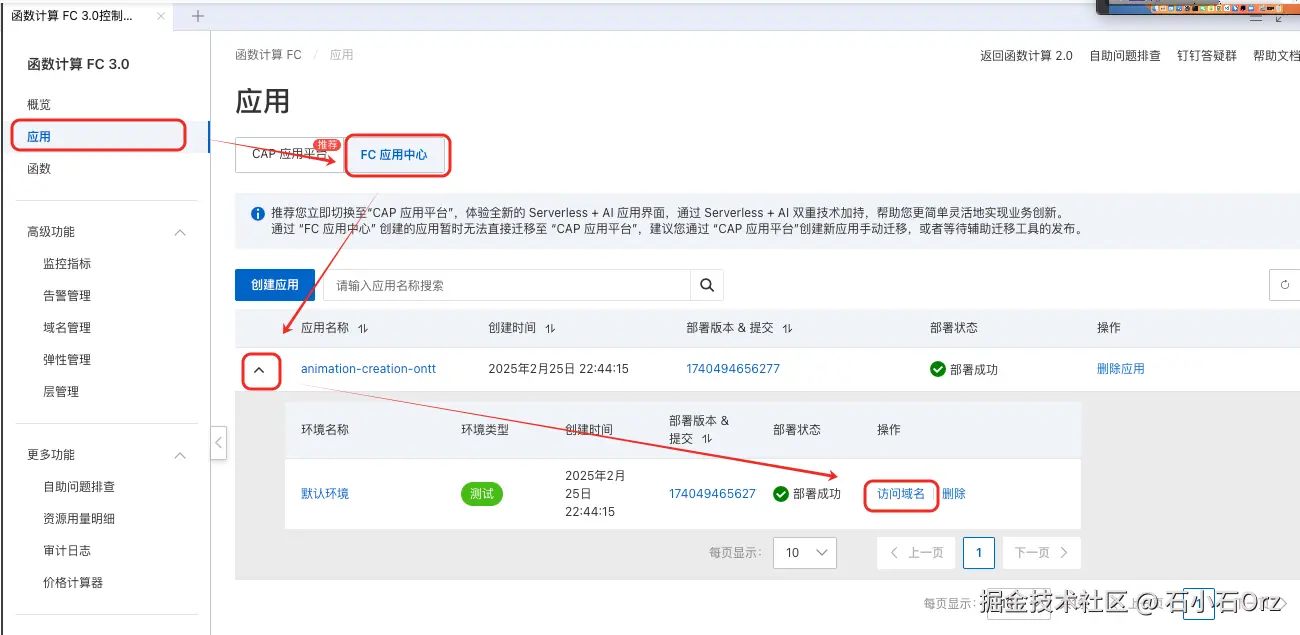Open the 默认环境 environment link

pyautogui.click(x=325, y=494)
